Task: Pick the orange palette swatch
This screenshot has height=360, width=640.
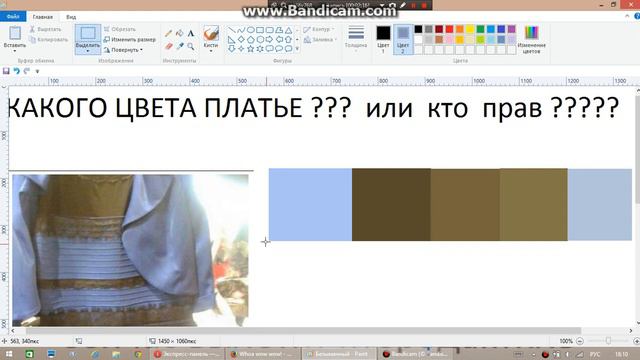Action: [x=460, y=29]
